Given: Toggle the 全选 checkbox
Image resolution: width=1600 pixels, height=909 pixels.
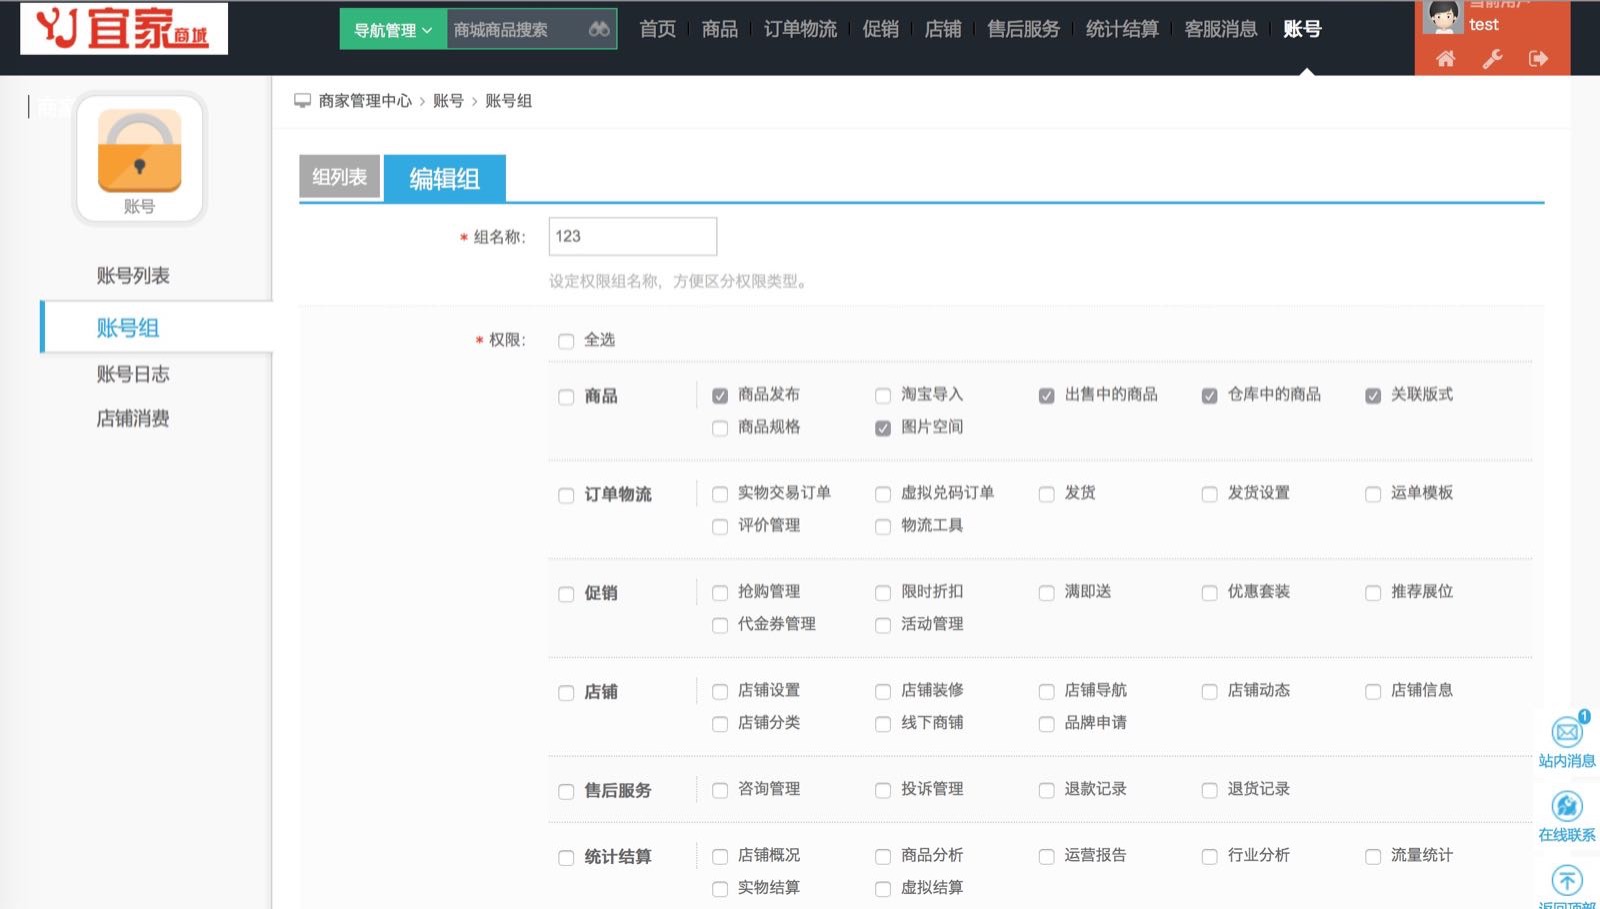Looking at the screenshot, I should [566, 341].
